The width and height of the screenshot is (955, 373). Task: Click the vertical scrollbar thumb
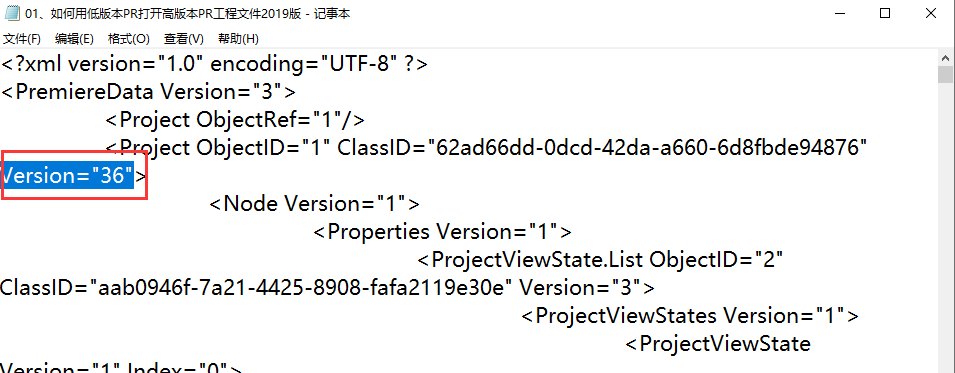click(x=945, y=74)
